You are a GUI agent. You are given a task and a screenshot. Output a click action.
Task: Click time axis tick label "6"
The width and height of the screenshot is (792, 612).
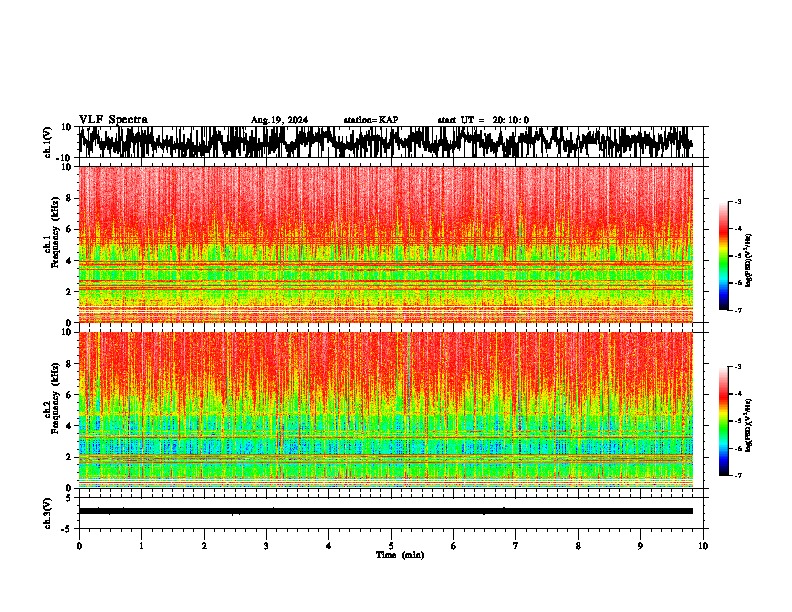coord(454,546)
